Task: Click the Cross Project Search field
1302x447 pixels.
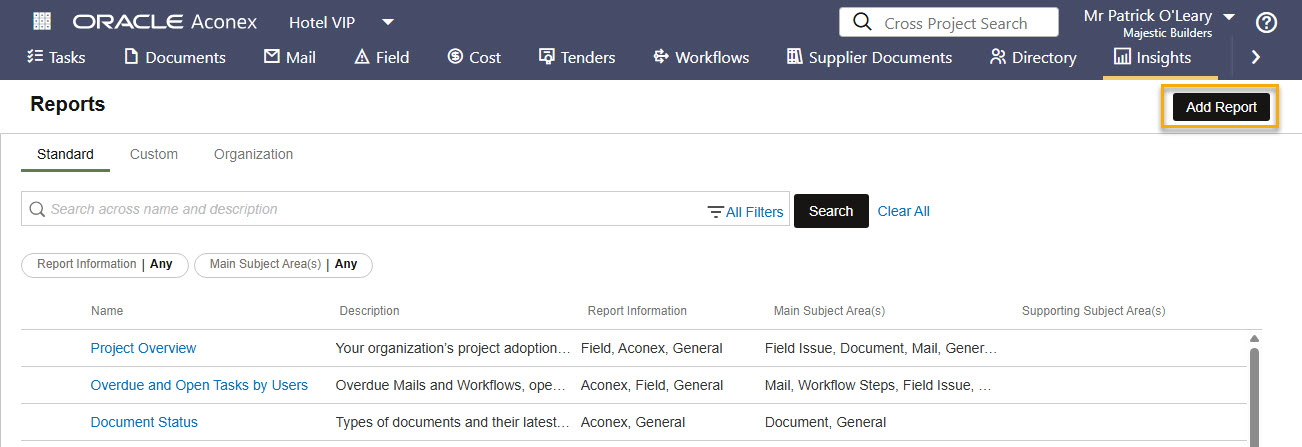Action: (x=954, y=23)
